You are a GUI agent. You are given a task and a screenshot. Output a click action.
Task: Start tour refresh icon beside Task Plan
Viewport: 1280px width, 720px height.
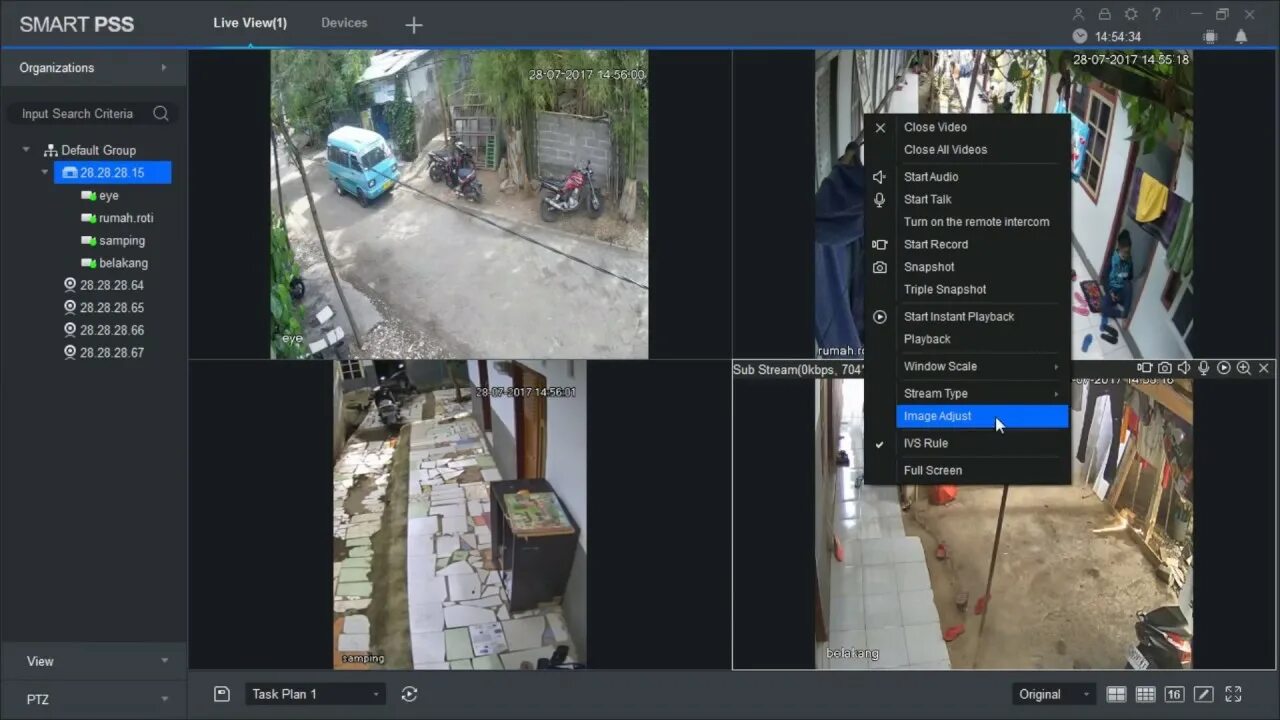point(409,694)
